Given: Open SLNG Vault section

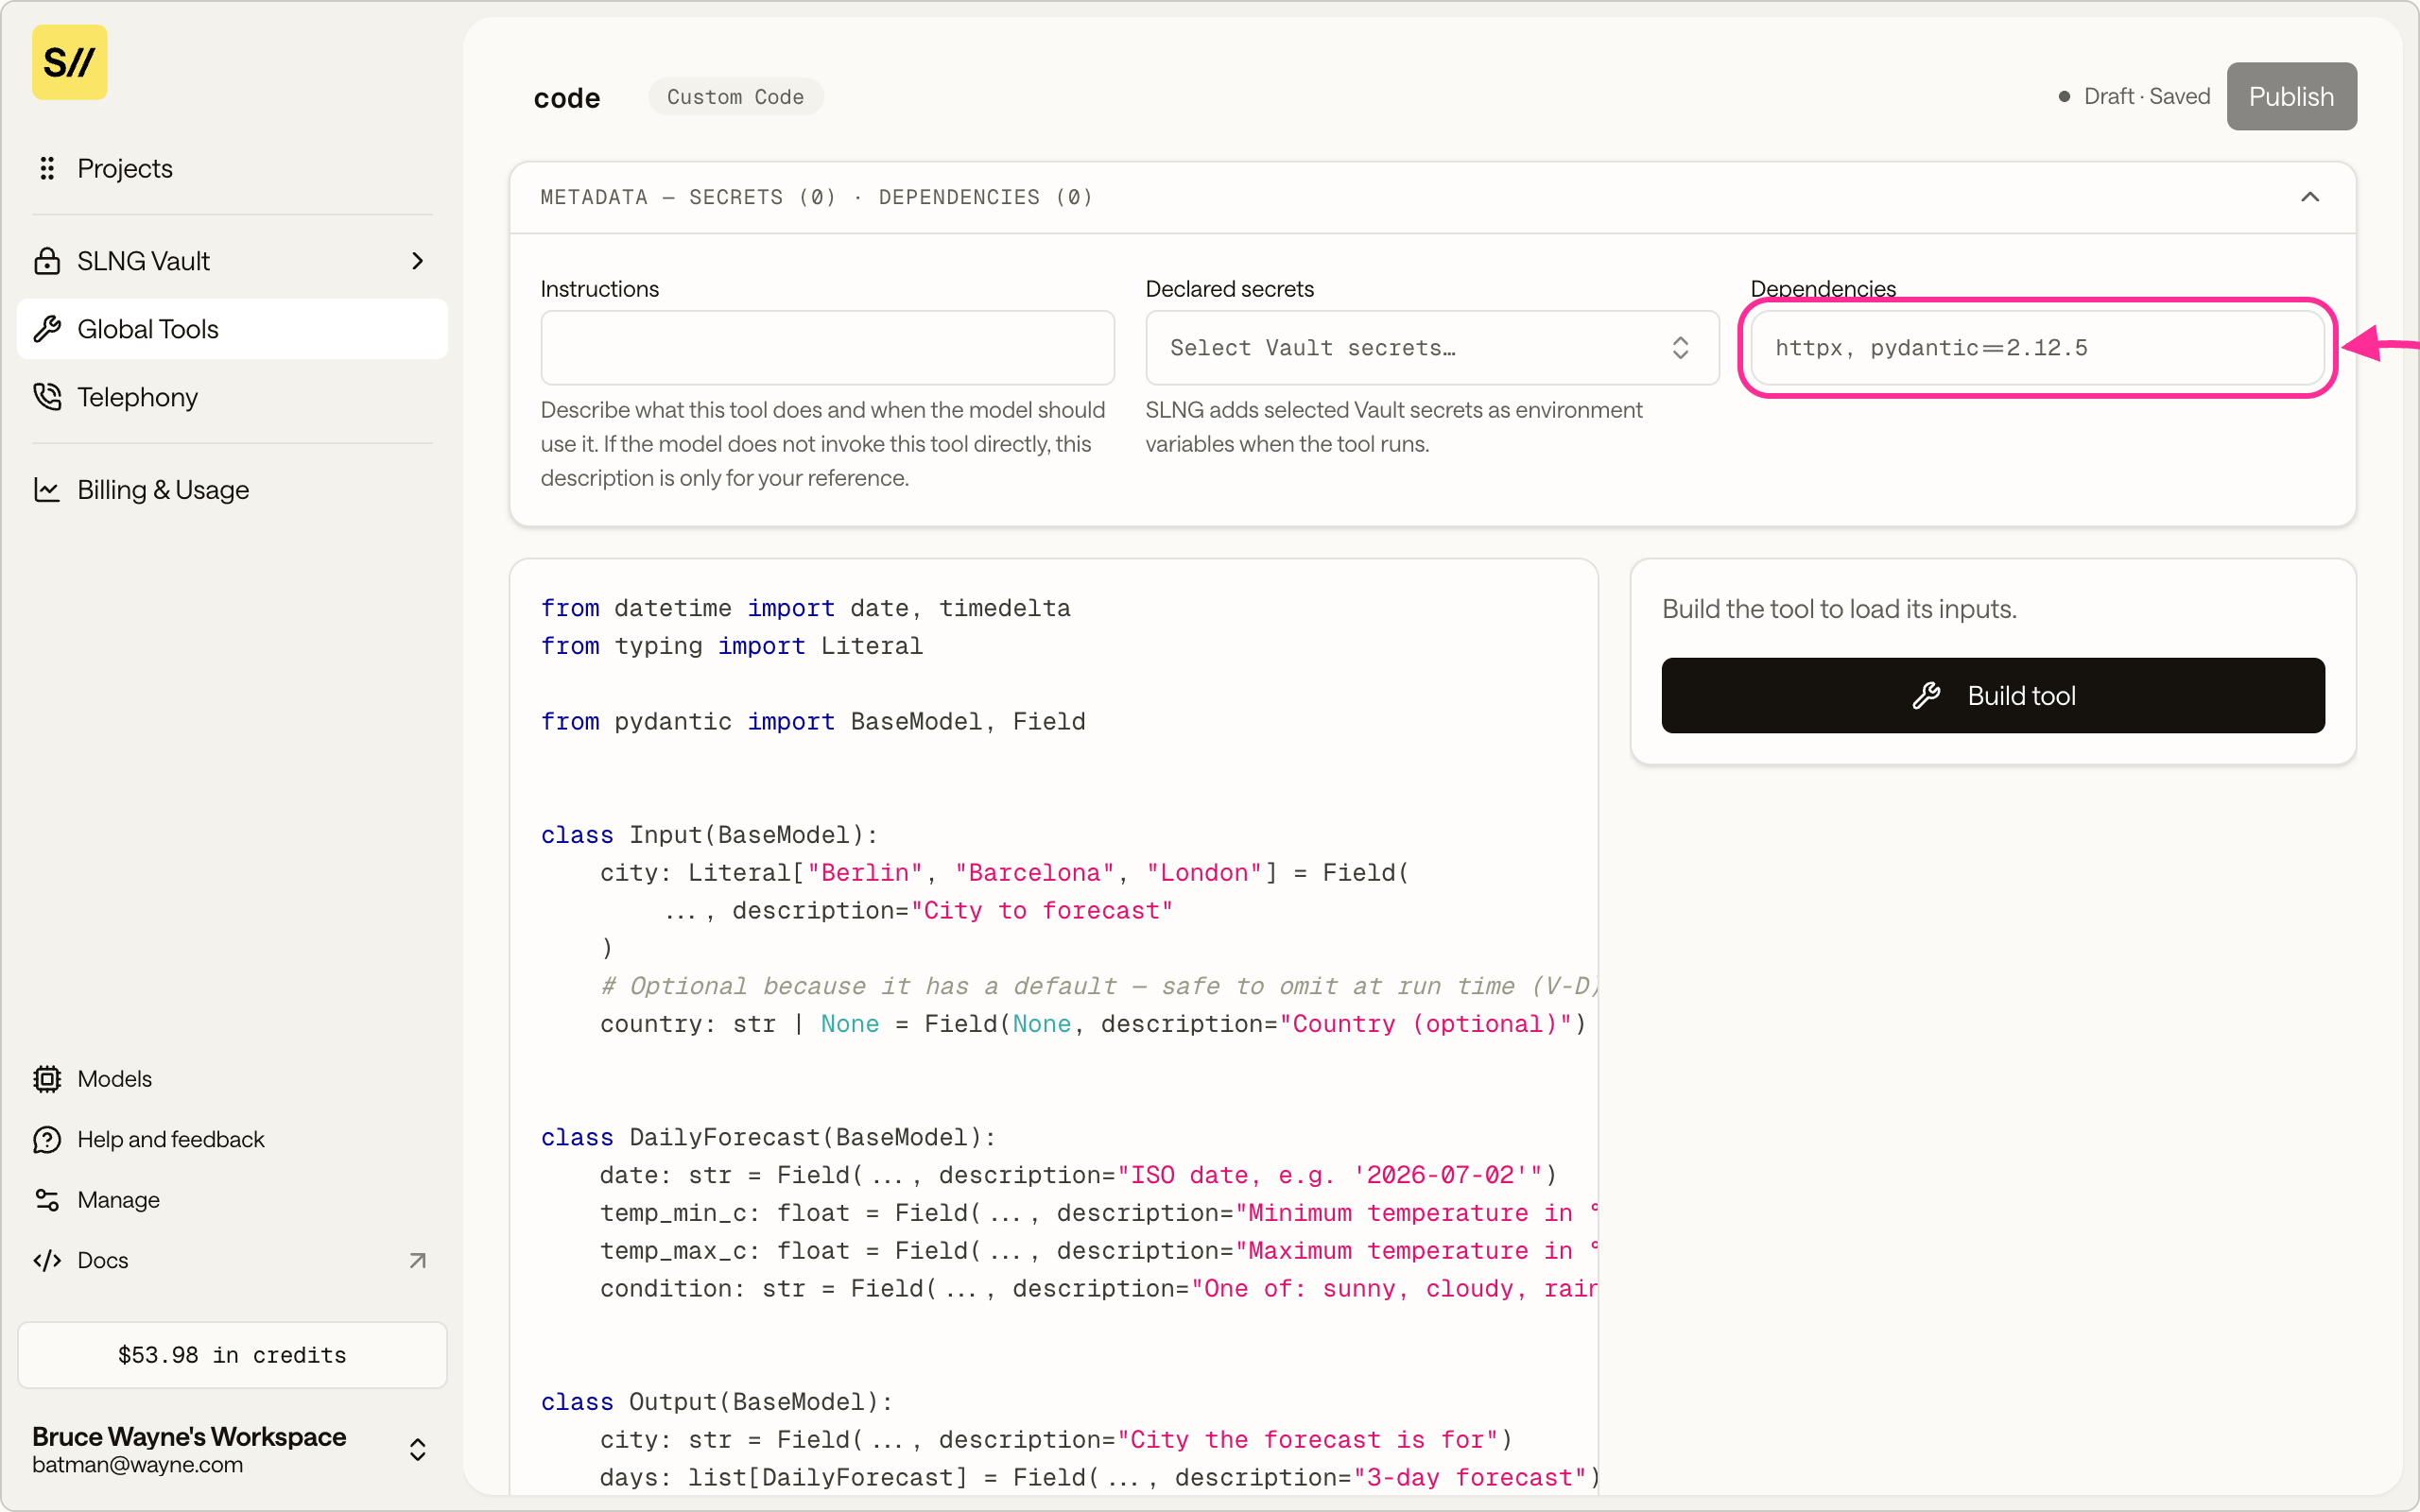Looking at the screenshot, I should click(x=232, y=261).
